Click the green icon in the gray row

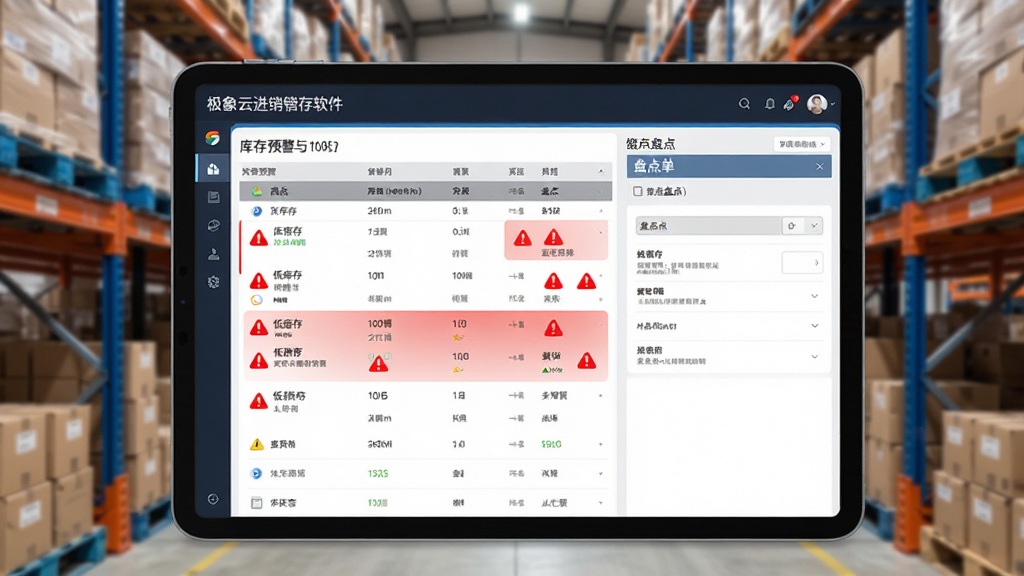(257, 191)
